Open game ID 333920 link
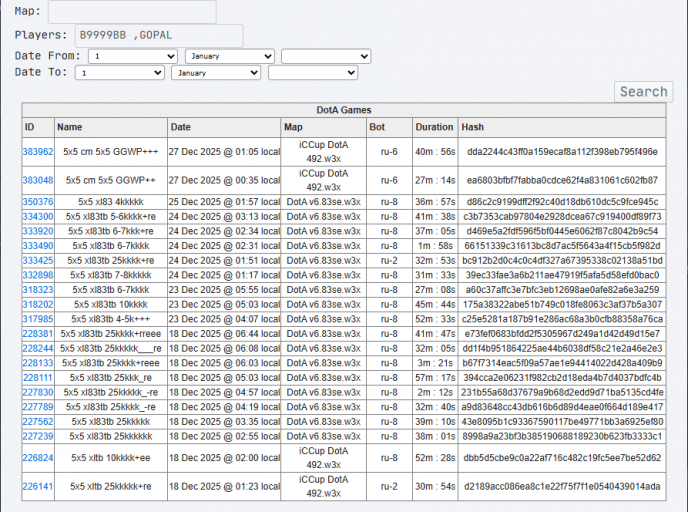This screenshot has width=688, height=512. click(x=38, y=231)
